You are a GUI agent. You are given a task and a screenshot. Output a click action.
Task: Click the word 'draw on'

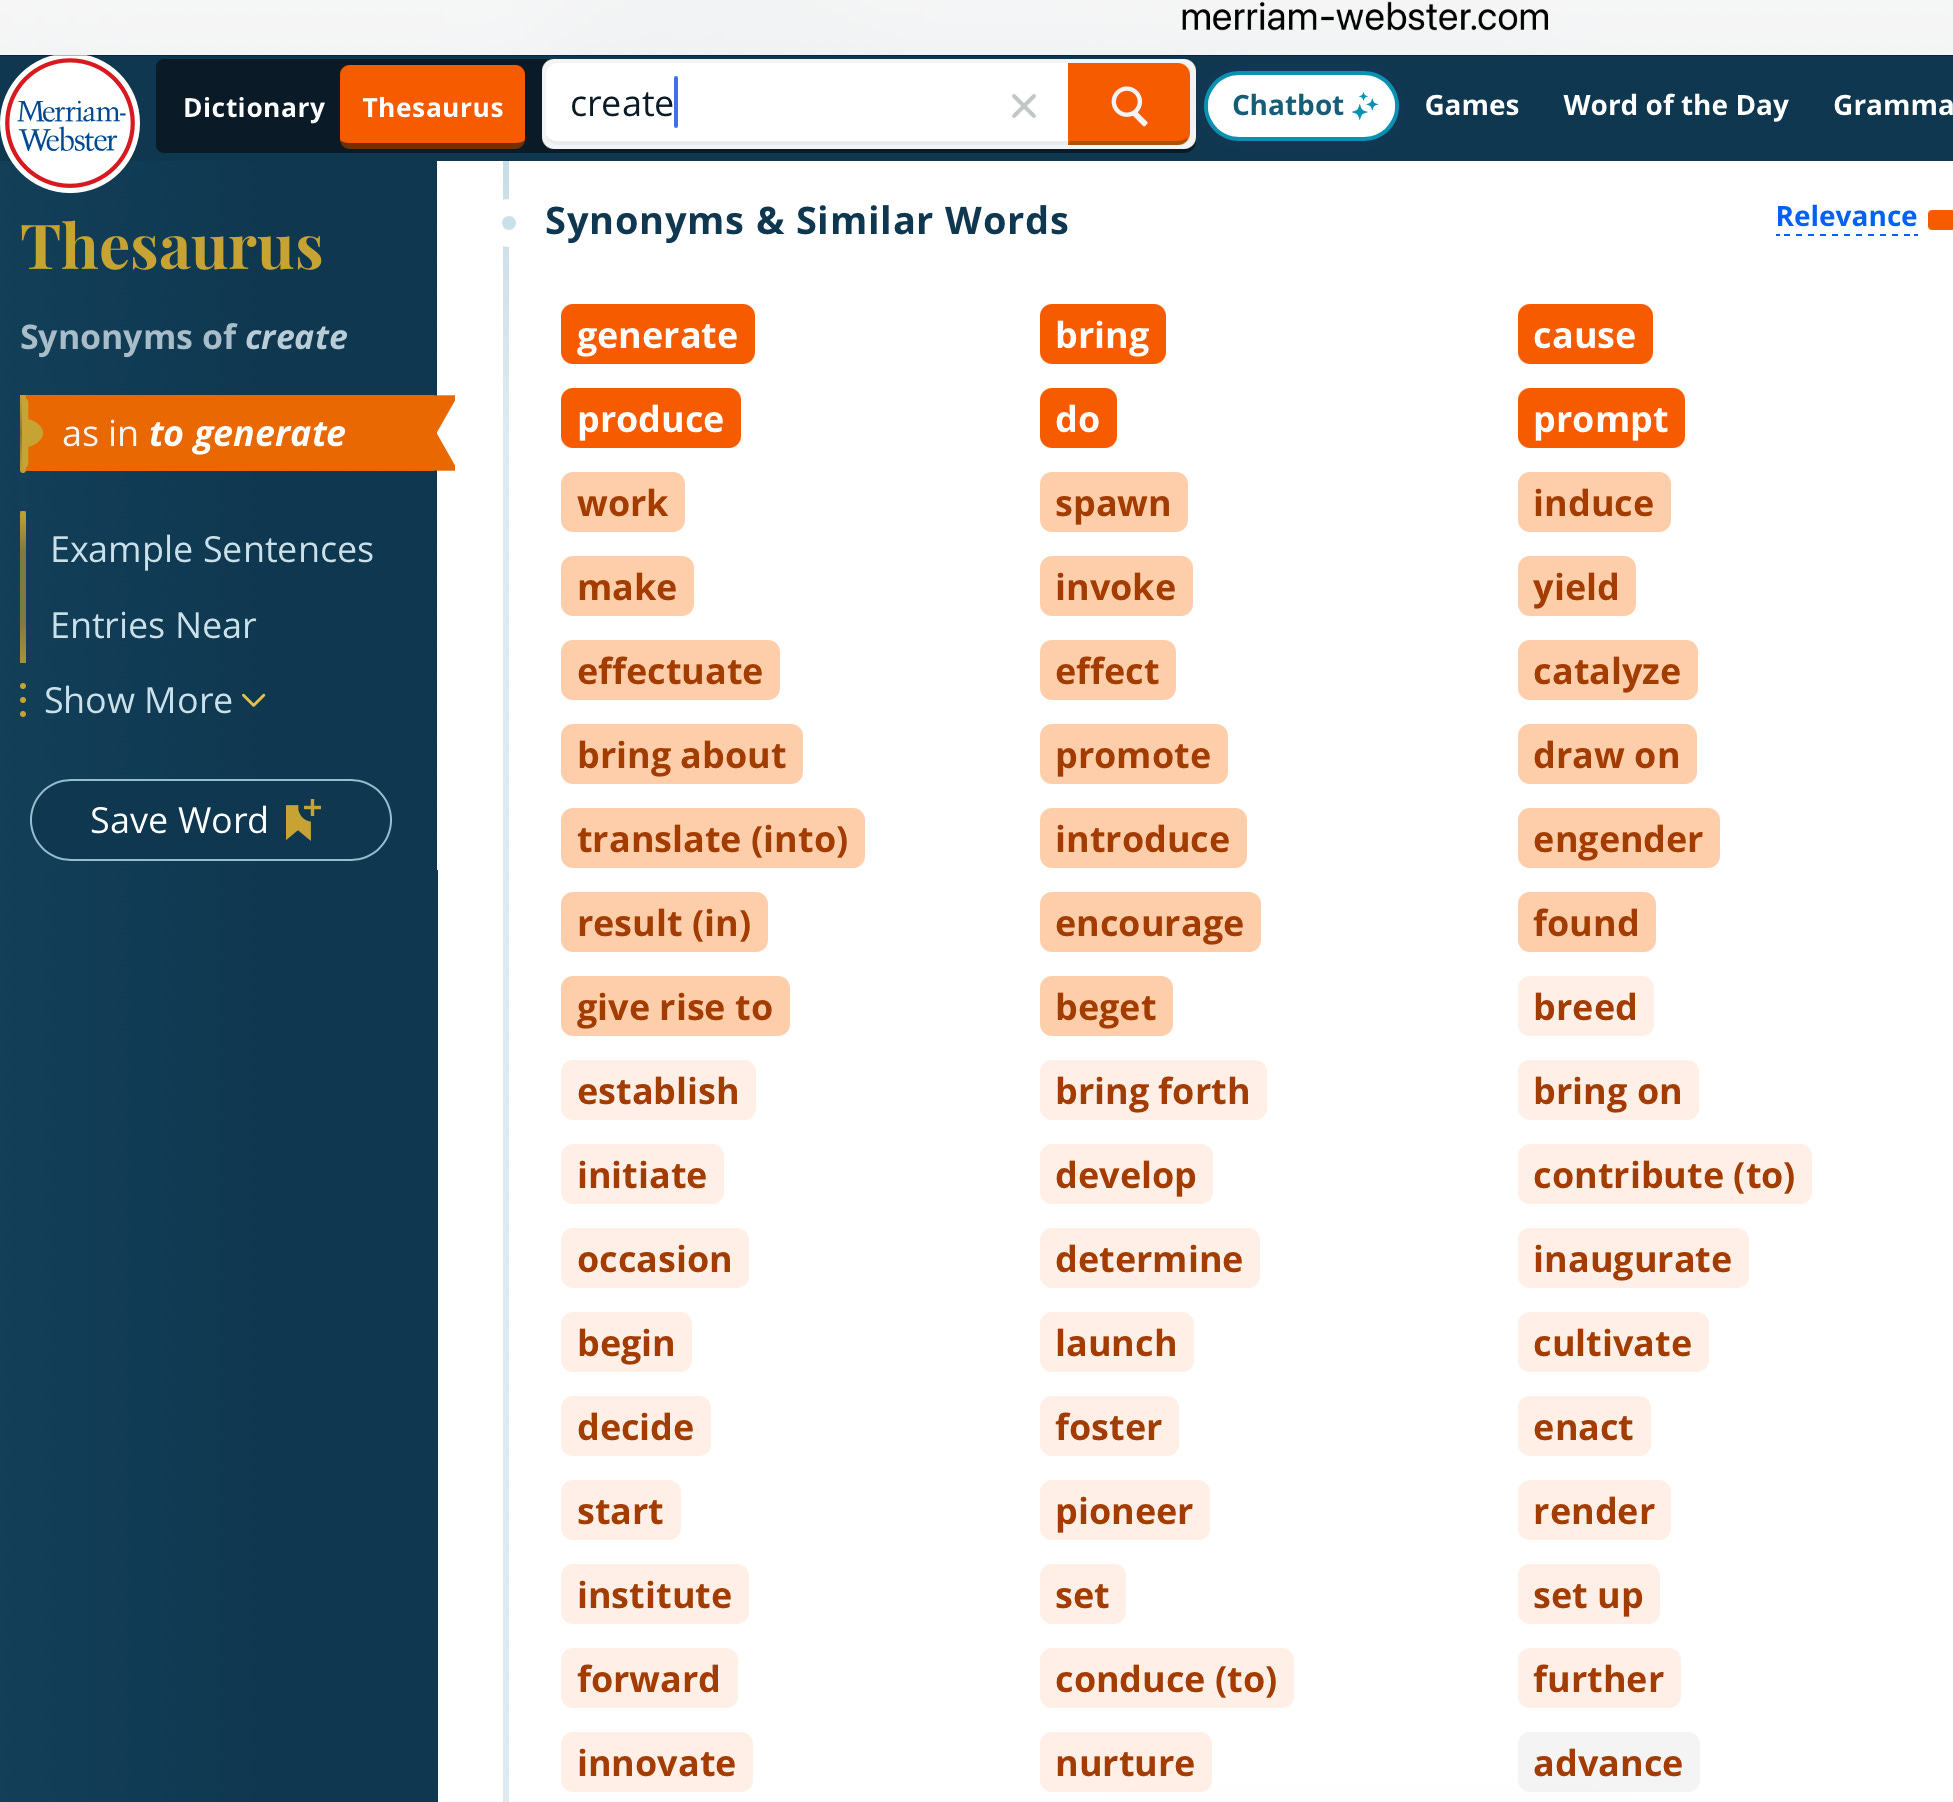point(1607,754)
